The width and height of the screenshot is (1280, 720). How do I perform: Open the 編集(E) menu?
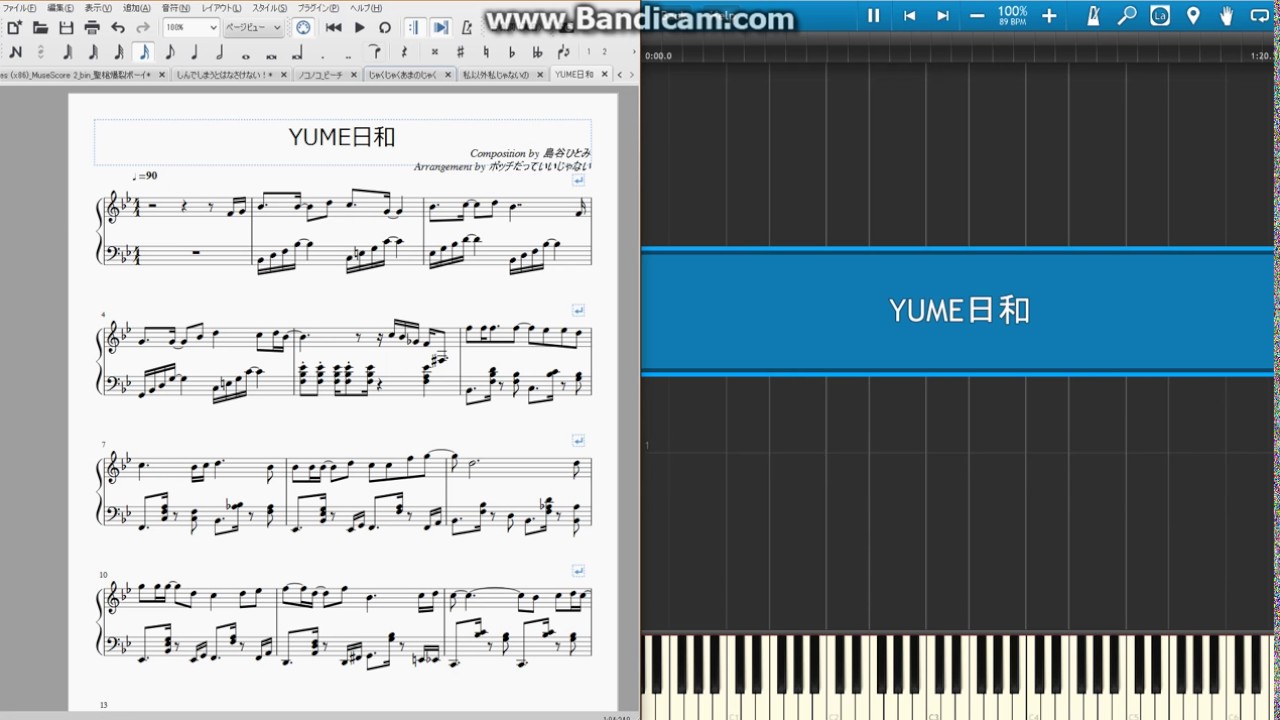point(60,8)
